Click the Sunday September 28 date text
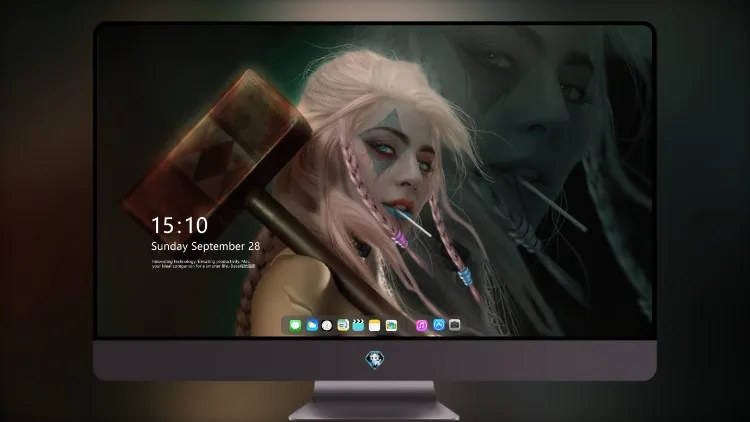This screenshot has width=750, height=422. 206,246
